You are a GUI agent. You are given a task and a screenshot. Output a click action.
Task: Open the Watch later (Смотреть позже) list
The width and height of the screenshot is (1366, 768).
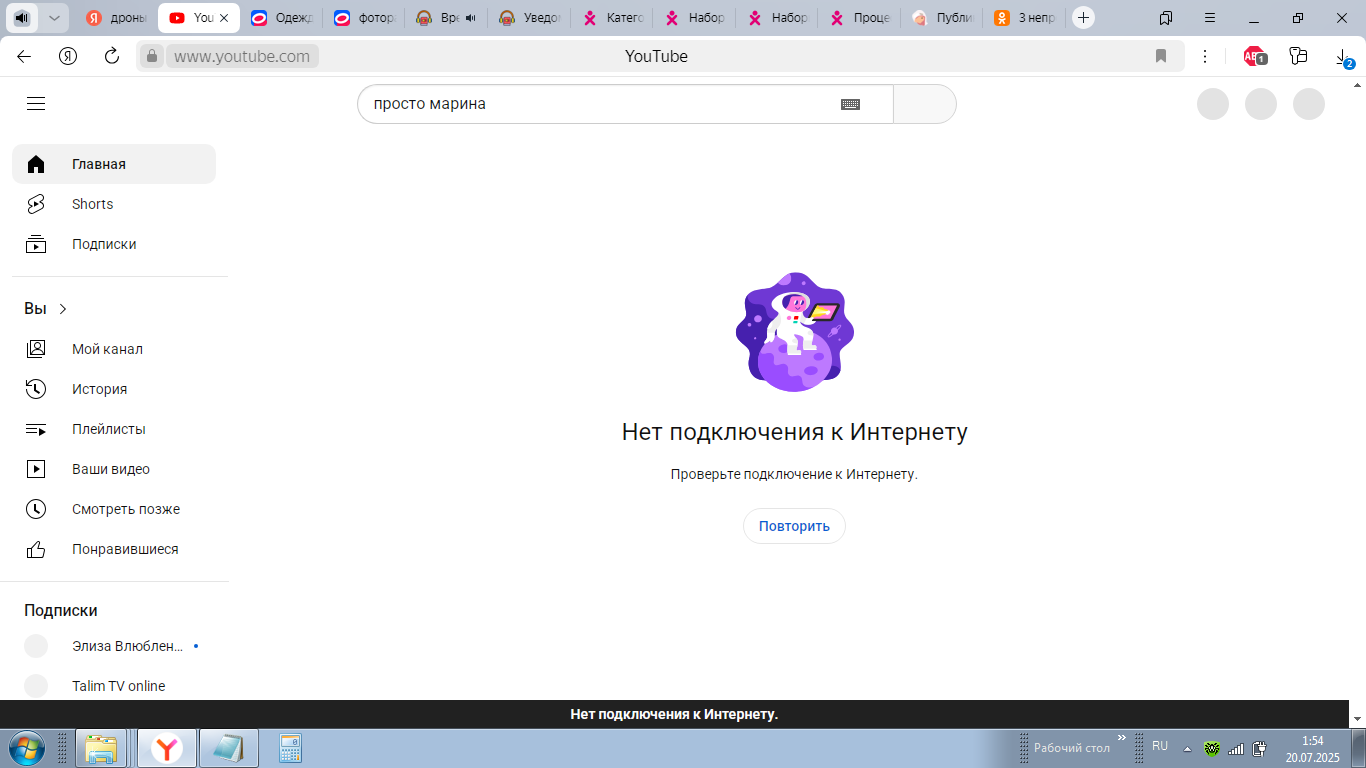[x=125, y=509]
